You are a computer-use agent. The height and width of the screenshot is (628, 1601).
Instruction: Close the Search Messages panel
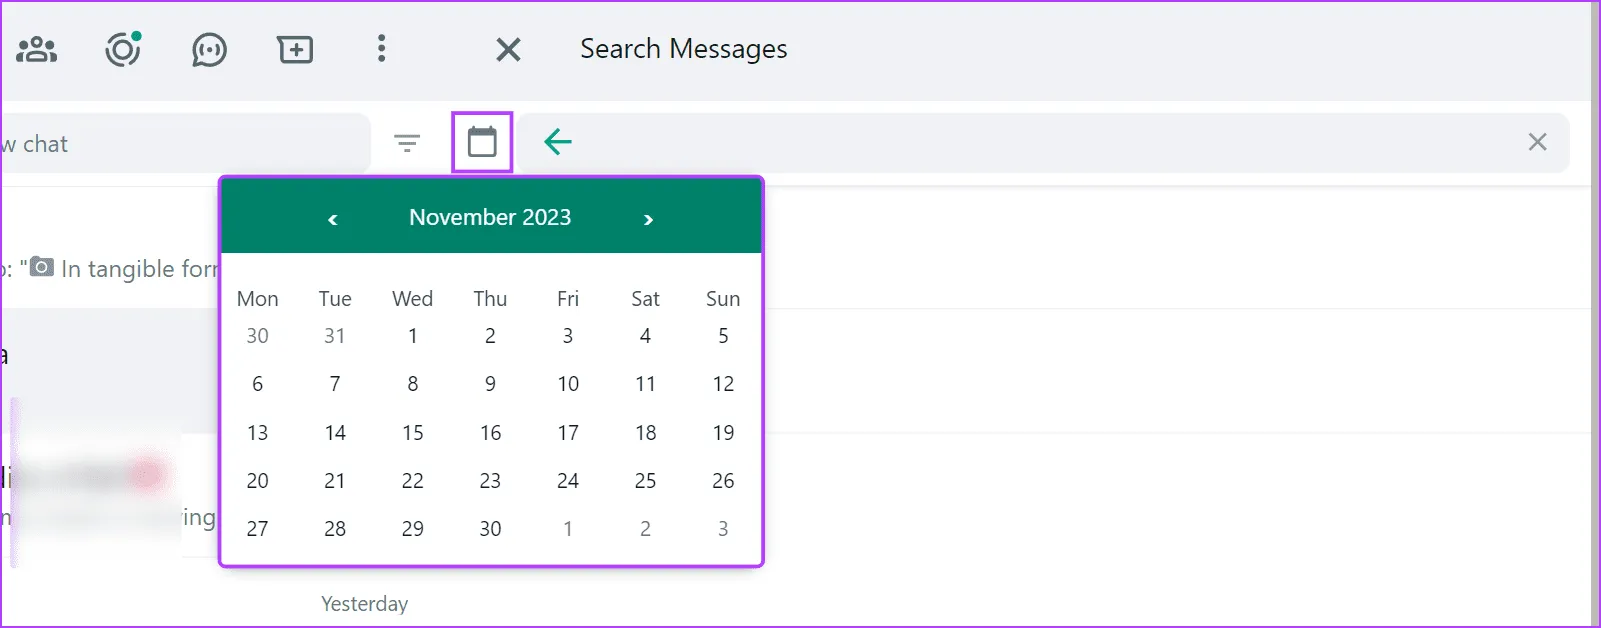(508, 49)
